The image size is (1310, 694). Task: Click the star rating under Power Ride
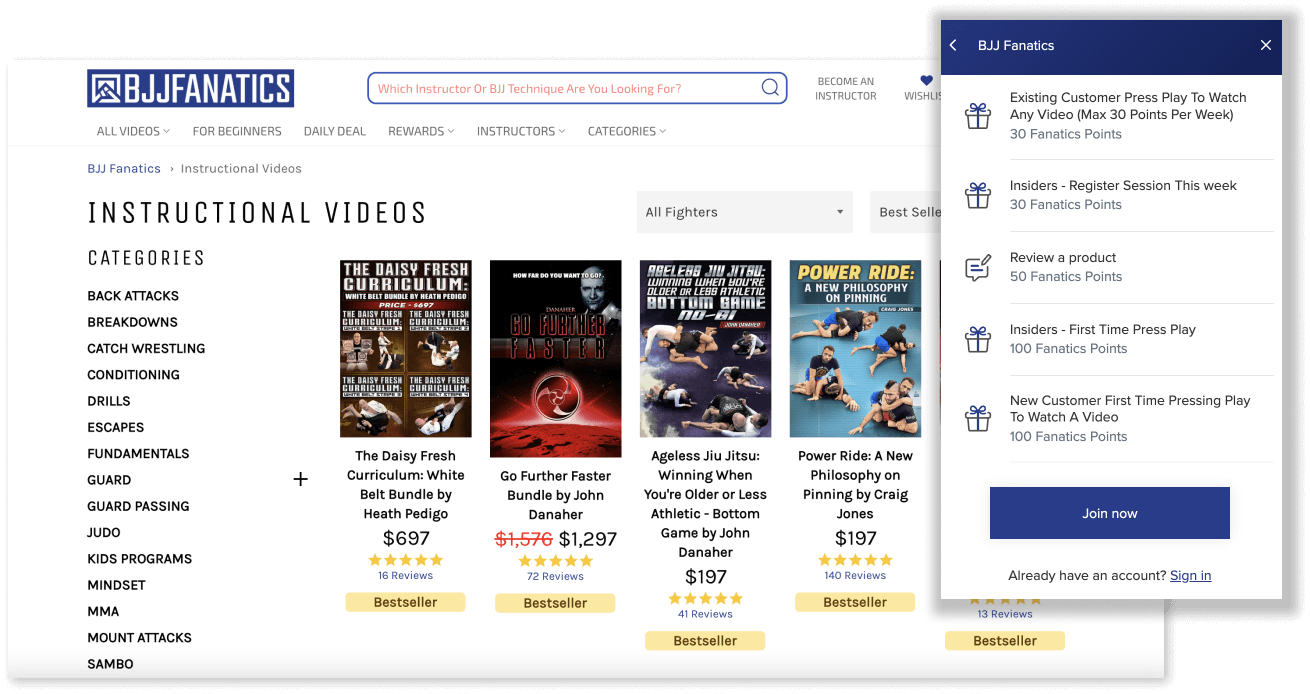pos(854,560)
